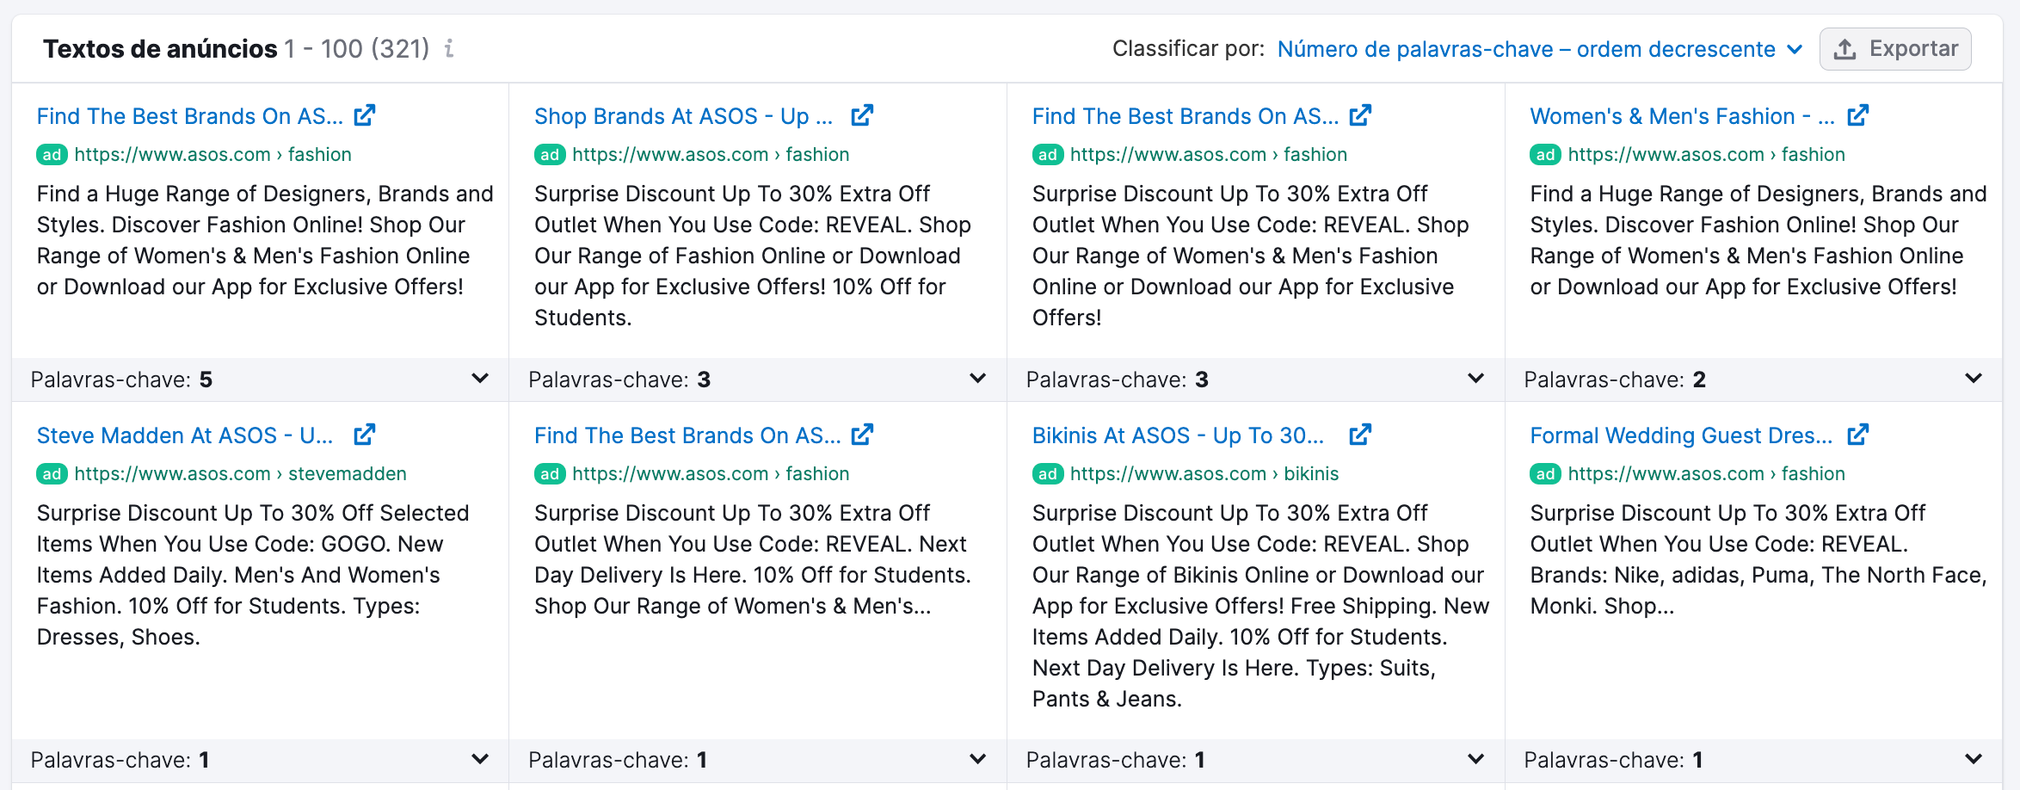2020x790 pixels.
Task: Click the Classificar por: label
Action: pos(1188,49)
